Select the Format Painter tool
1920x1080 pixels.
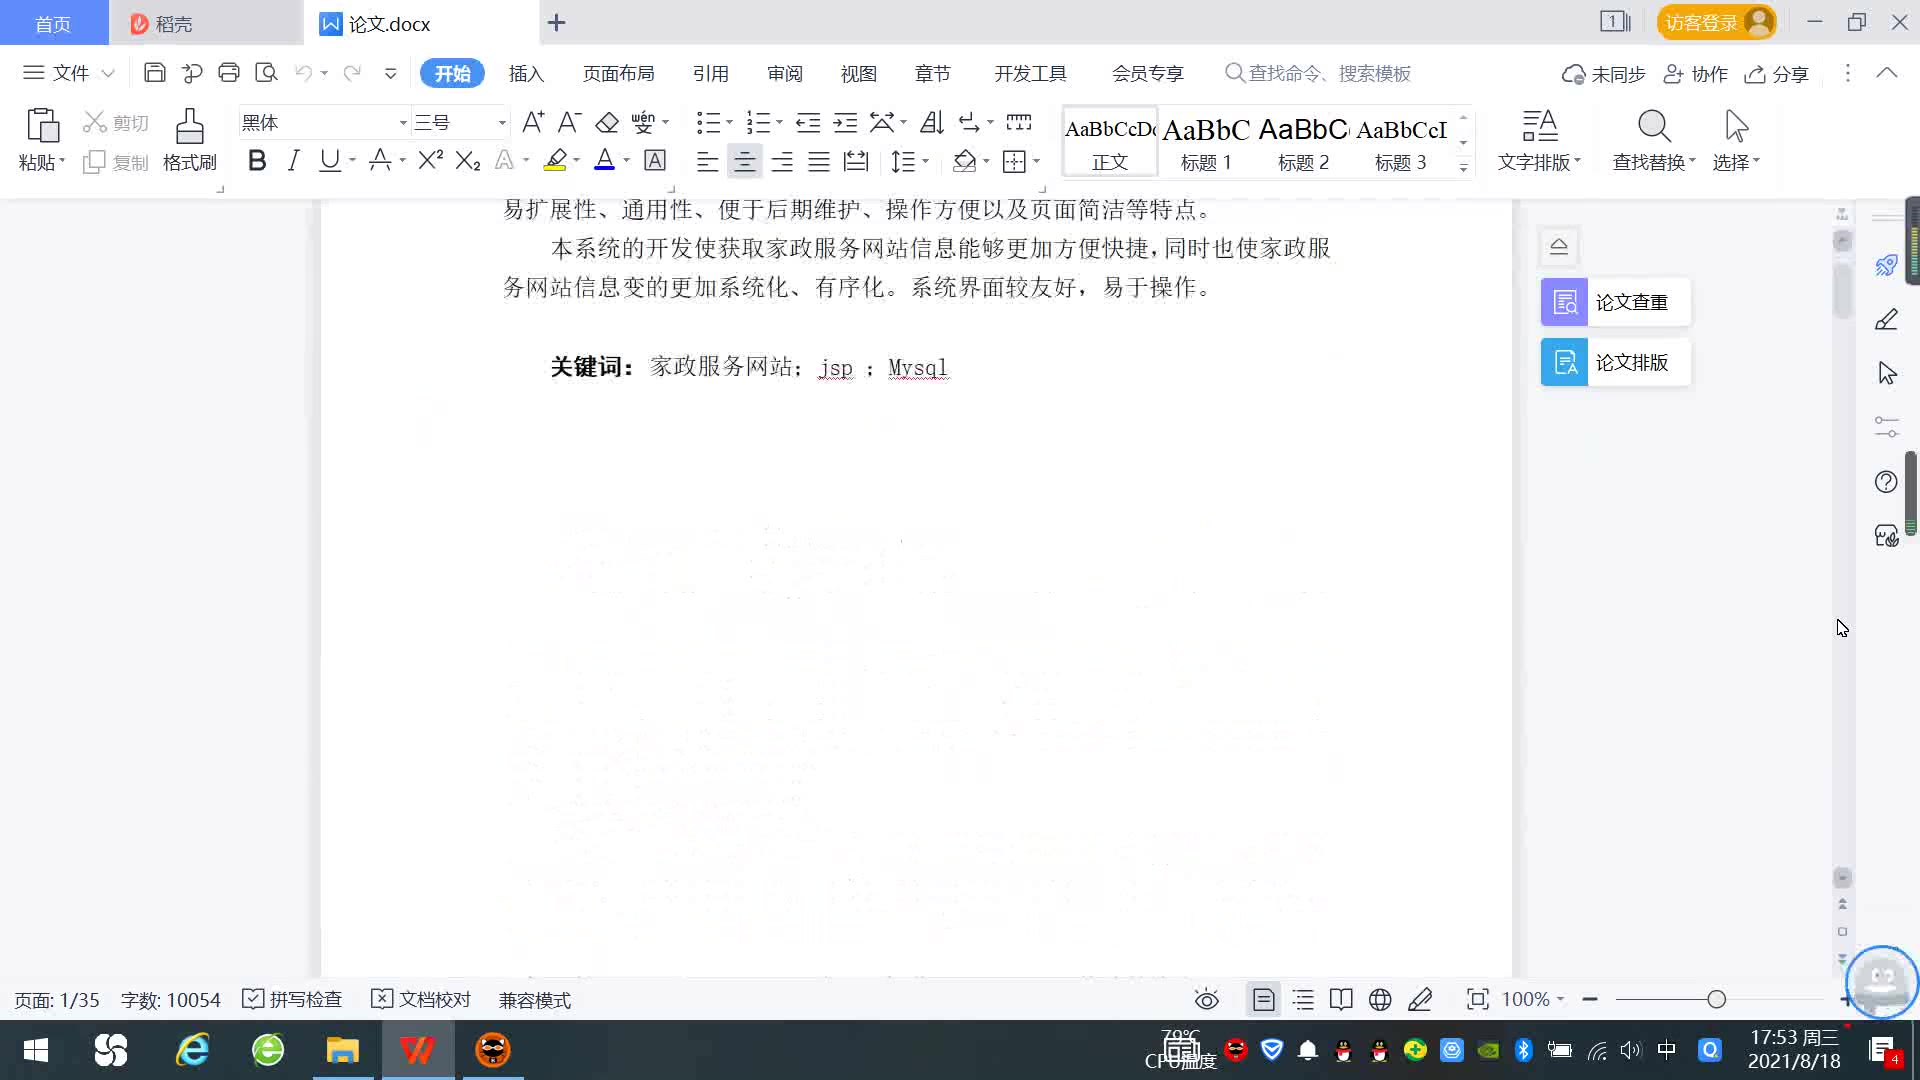click(189, 140)
